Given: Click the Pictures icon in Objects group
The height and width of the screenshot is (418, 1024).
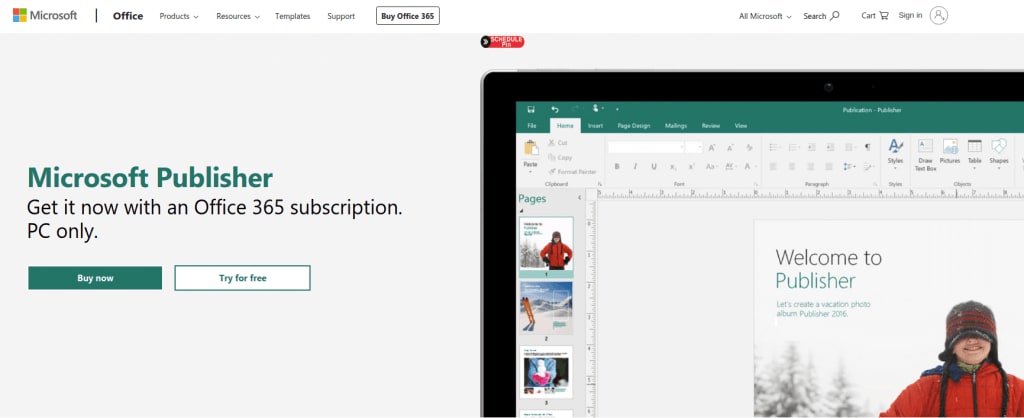Looking at the screenshot, I should 950,146.
